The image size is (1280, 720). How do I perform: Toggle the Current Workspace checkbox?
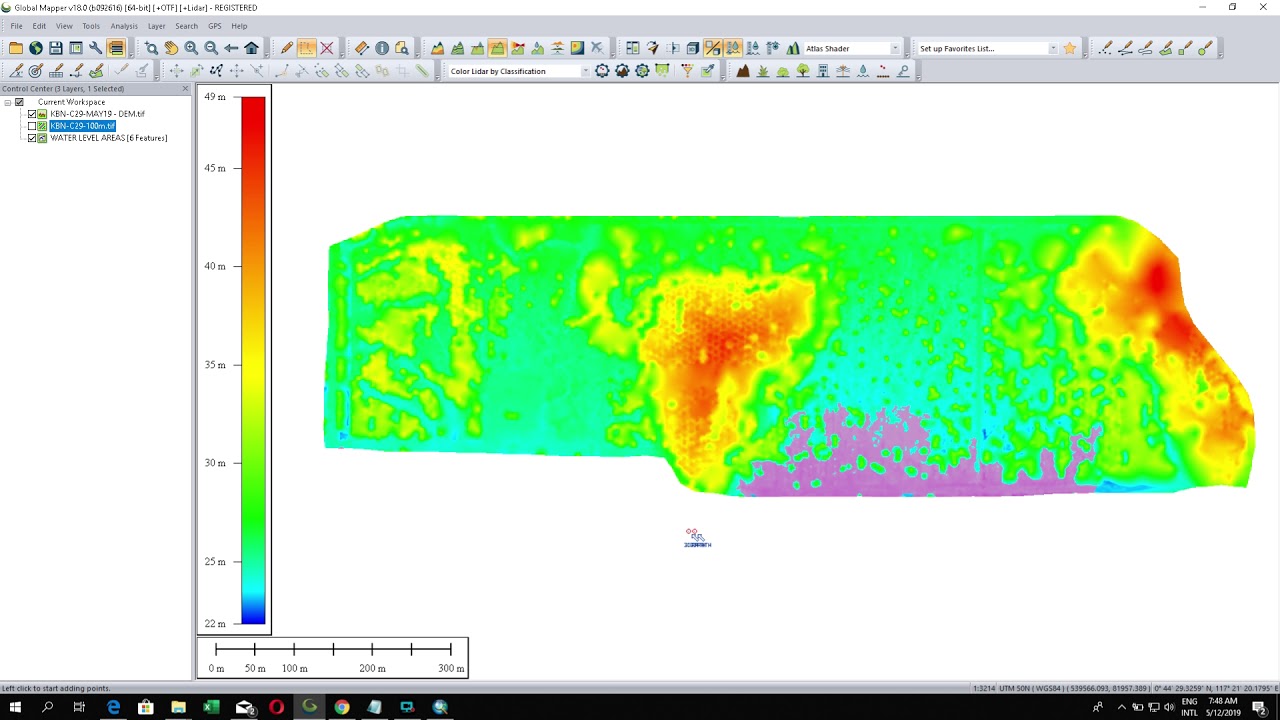pos(19,102)
